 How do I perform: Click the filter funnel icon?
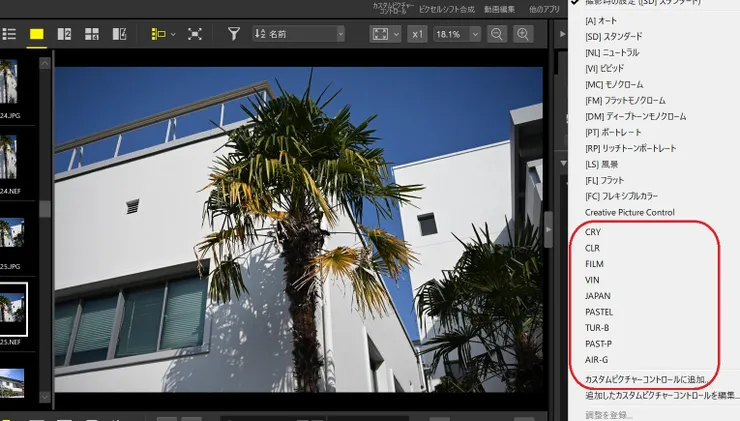click(x=234, y=34)
